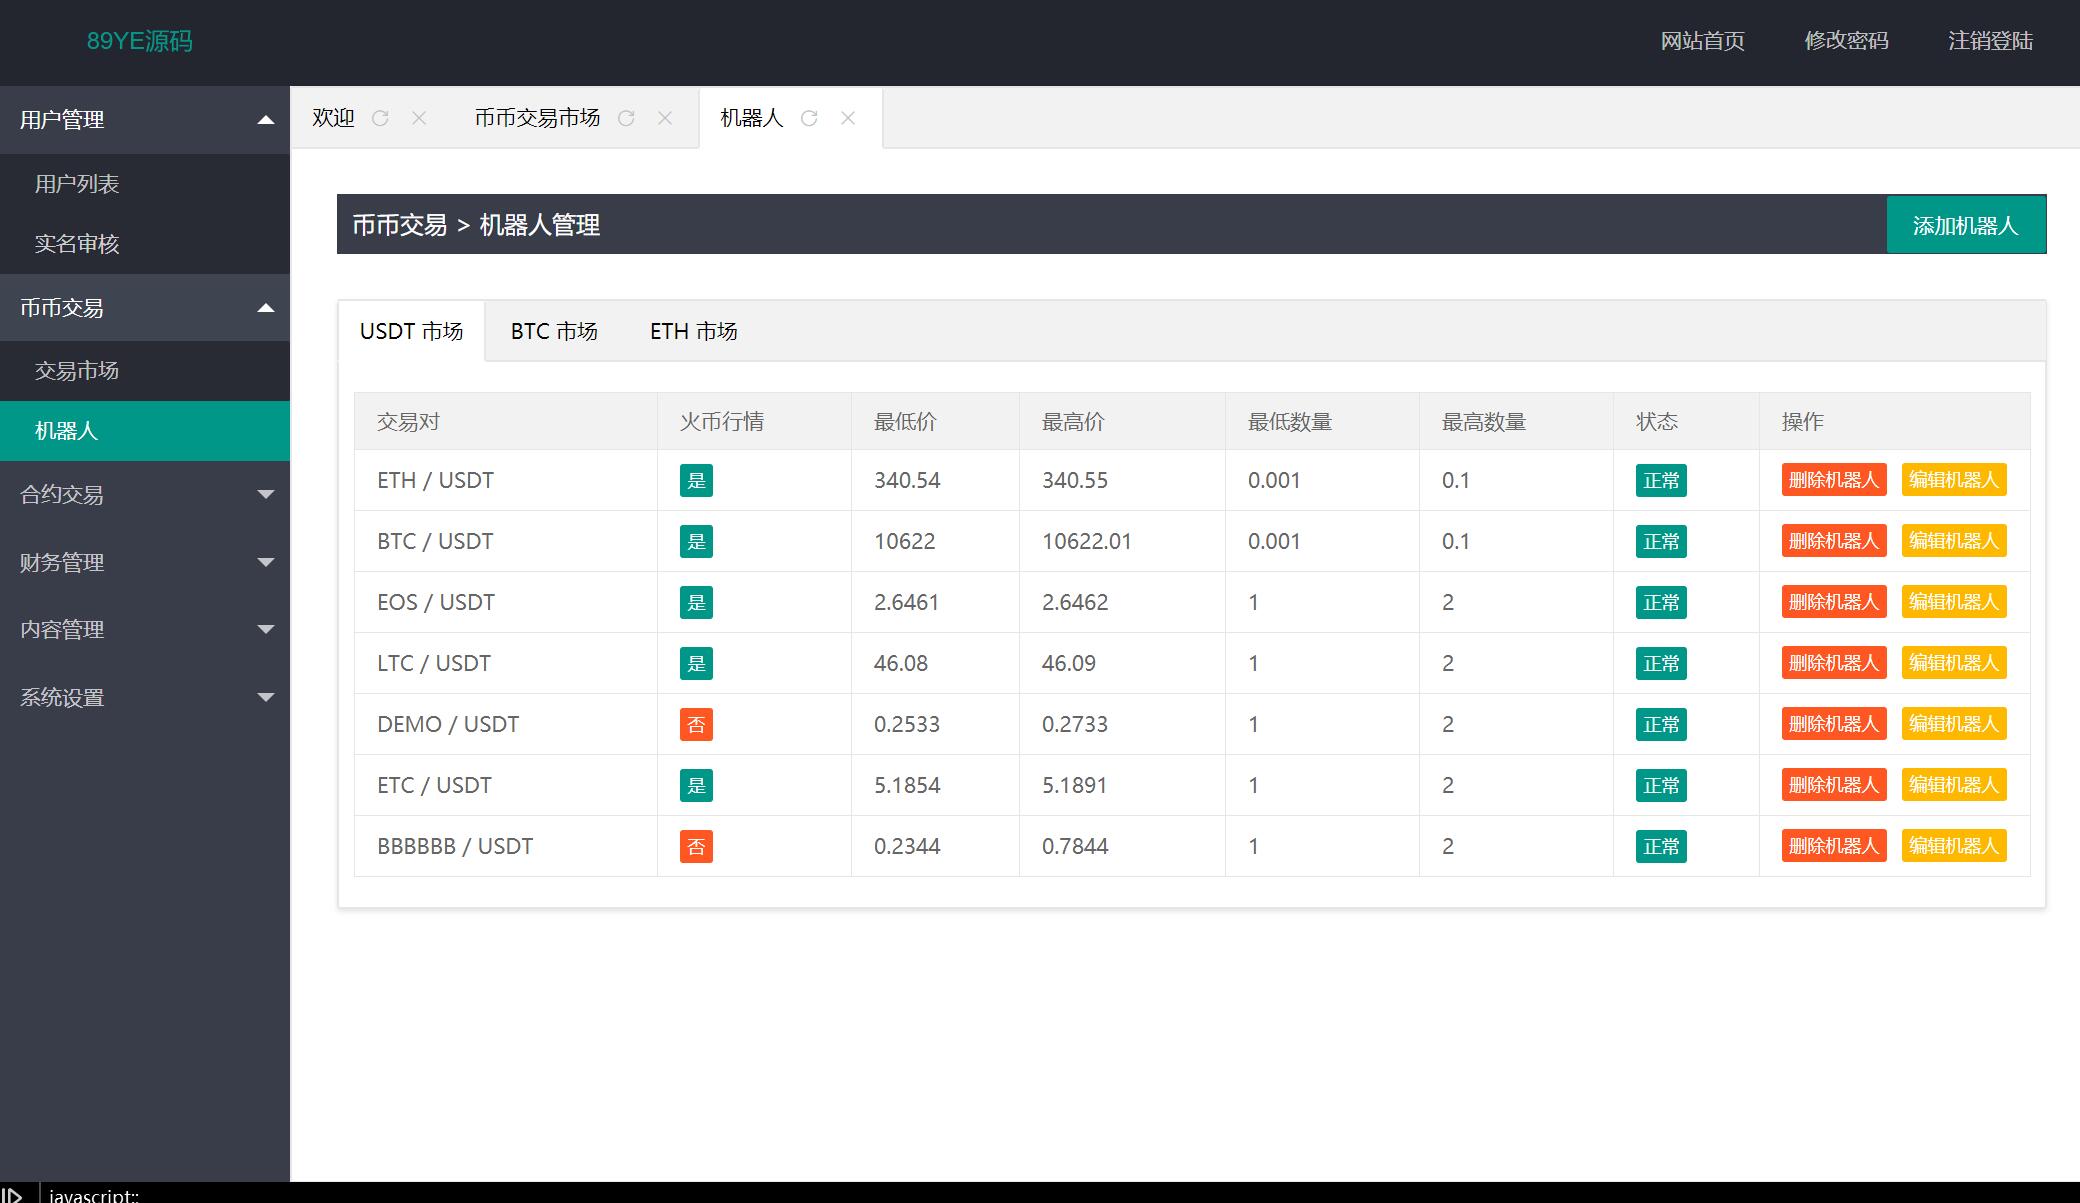
Task: Click the 否 badge in the DEMO / USDT row
Action: coord(696,725)
